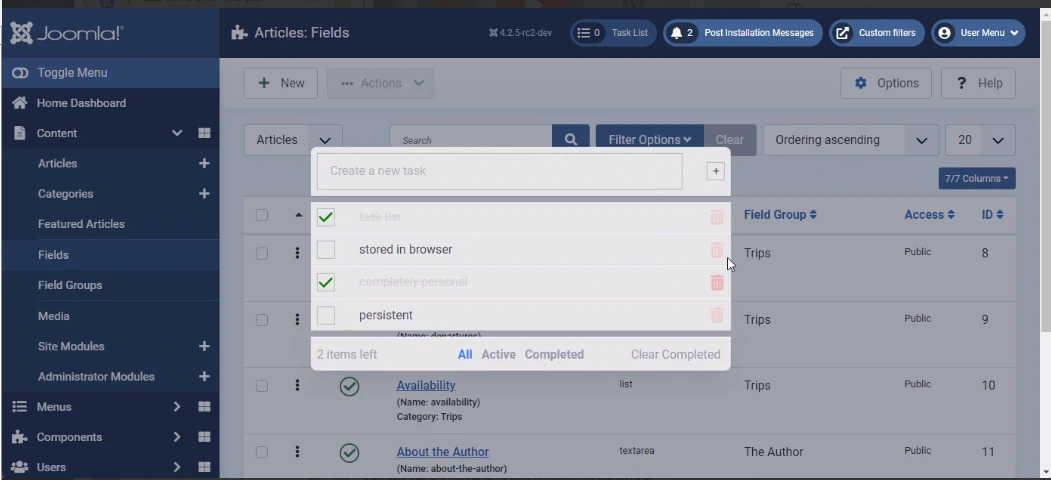Check the 'persistent' task
The image size is (1051, 480).
tap(326, 315)
